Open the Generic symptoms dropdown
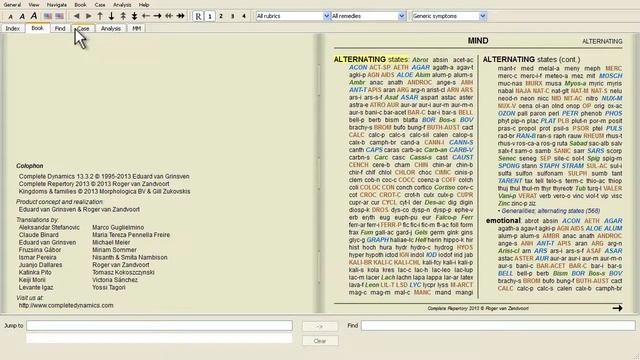 click(449, 16)
